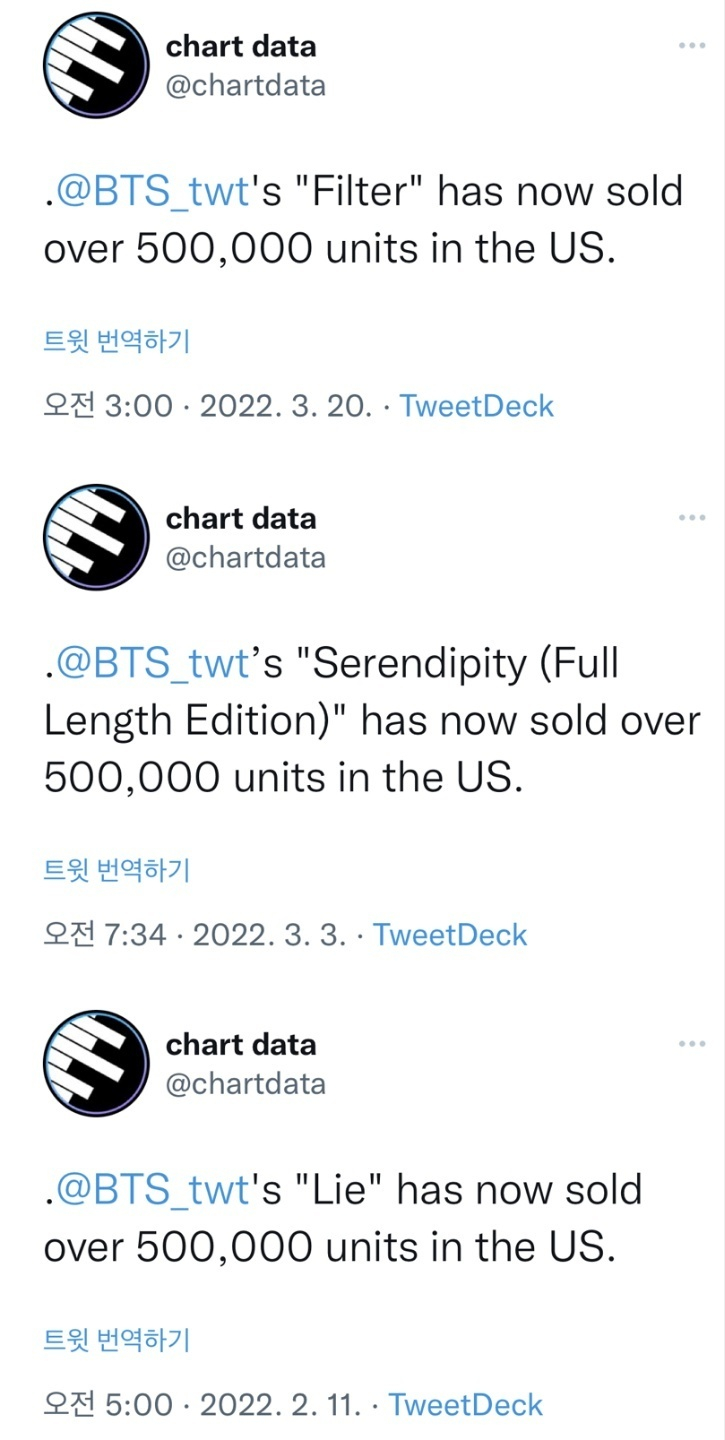725x1440 pixels.
Task: Open @BTS_twt mention in the "Lie" tweet
Action: (150, 1190)
